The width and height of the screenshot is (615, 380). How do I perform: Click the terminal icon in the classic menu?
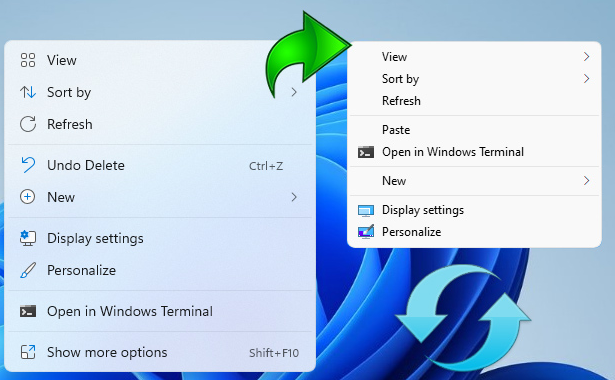click(x=366, y=152)
